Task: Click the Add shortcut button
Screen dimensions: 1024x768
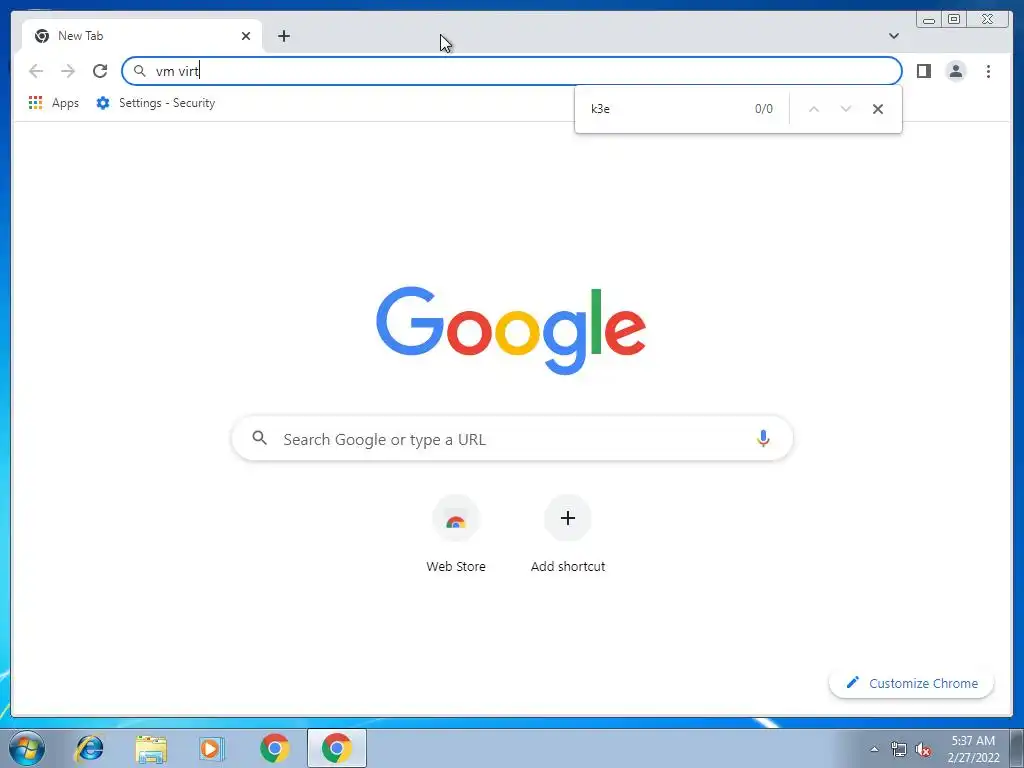Action: [568, 536]
